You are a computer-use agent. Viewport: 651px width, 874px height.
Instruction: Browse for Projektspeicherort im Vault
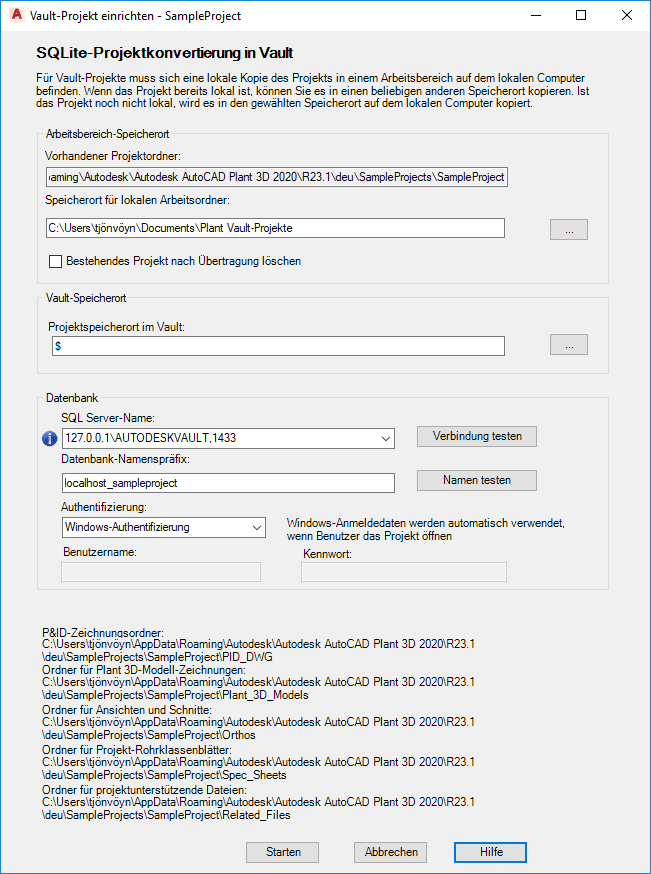[569, 344]
